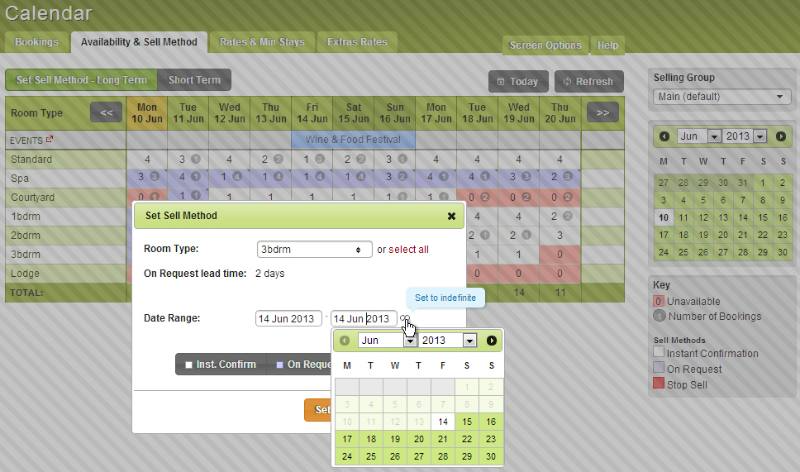Image resolution: width=800 pixels, height=472 pixels.
Task: Open the Room Type dropdown showing 3bdrm
Action: point(314,250)
